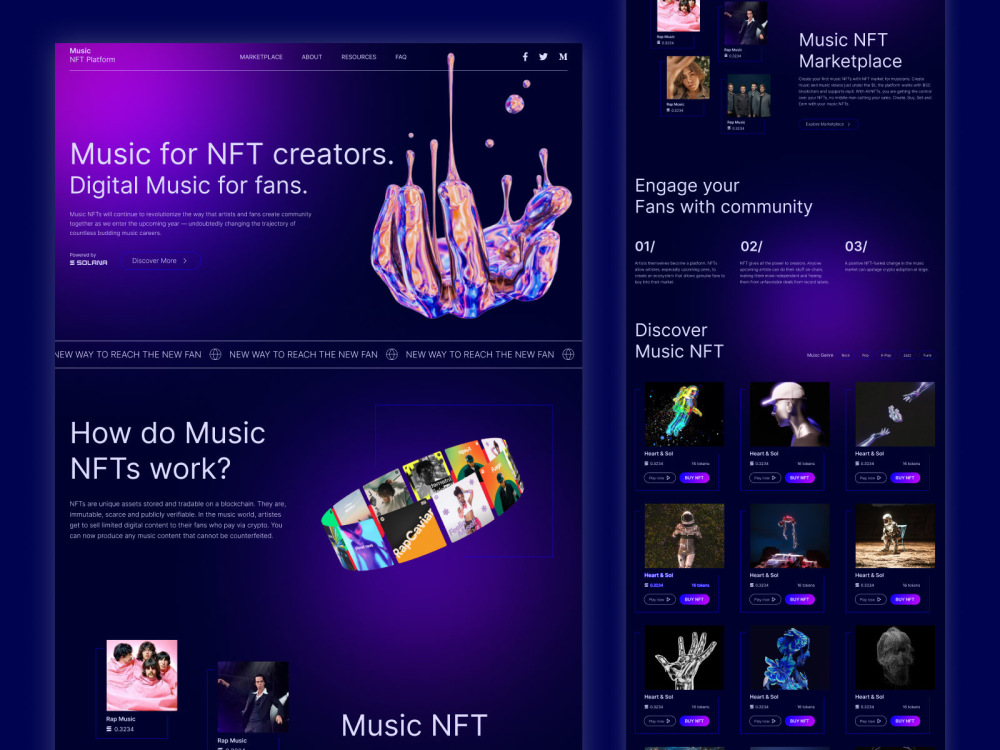Open the pink-robed band thumbnail on left page
The width and height of the screenshot is (1000, 750).
pyautogui.click(x=142, y=675)
